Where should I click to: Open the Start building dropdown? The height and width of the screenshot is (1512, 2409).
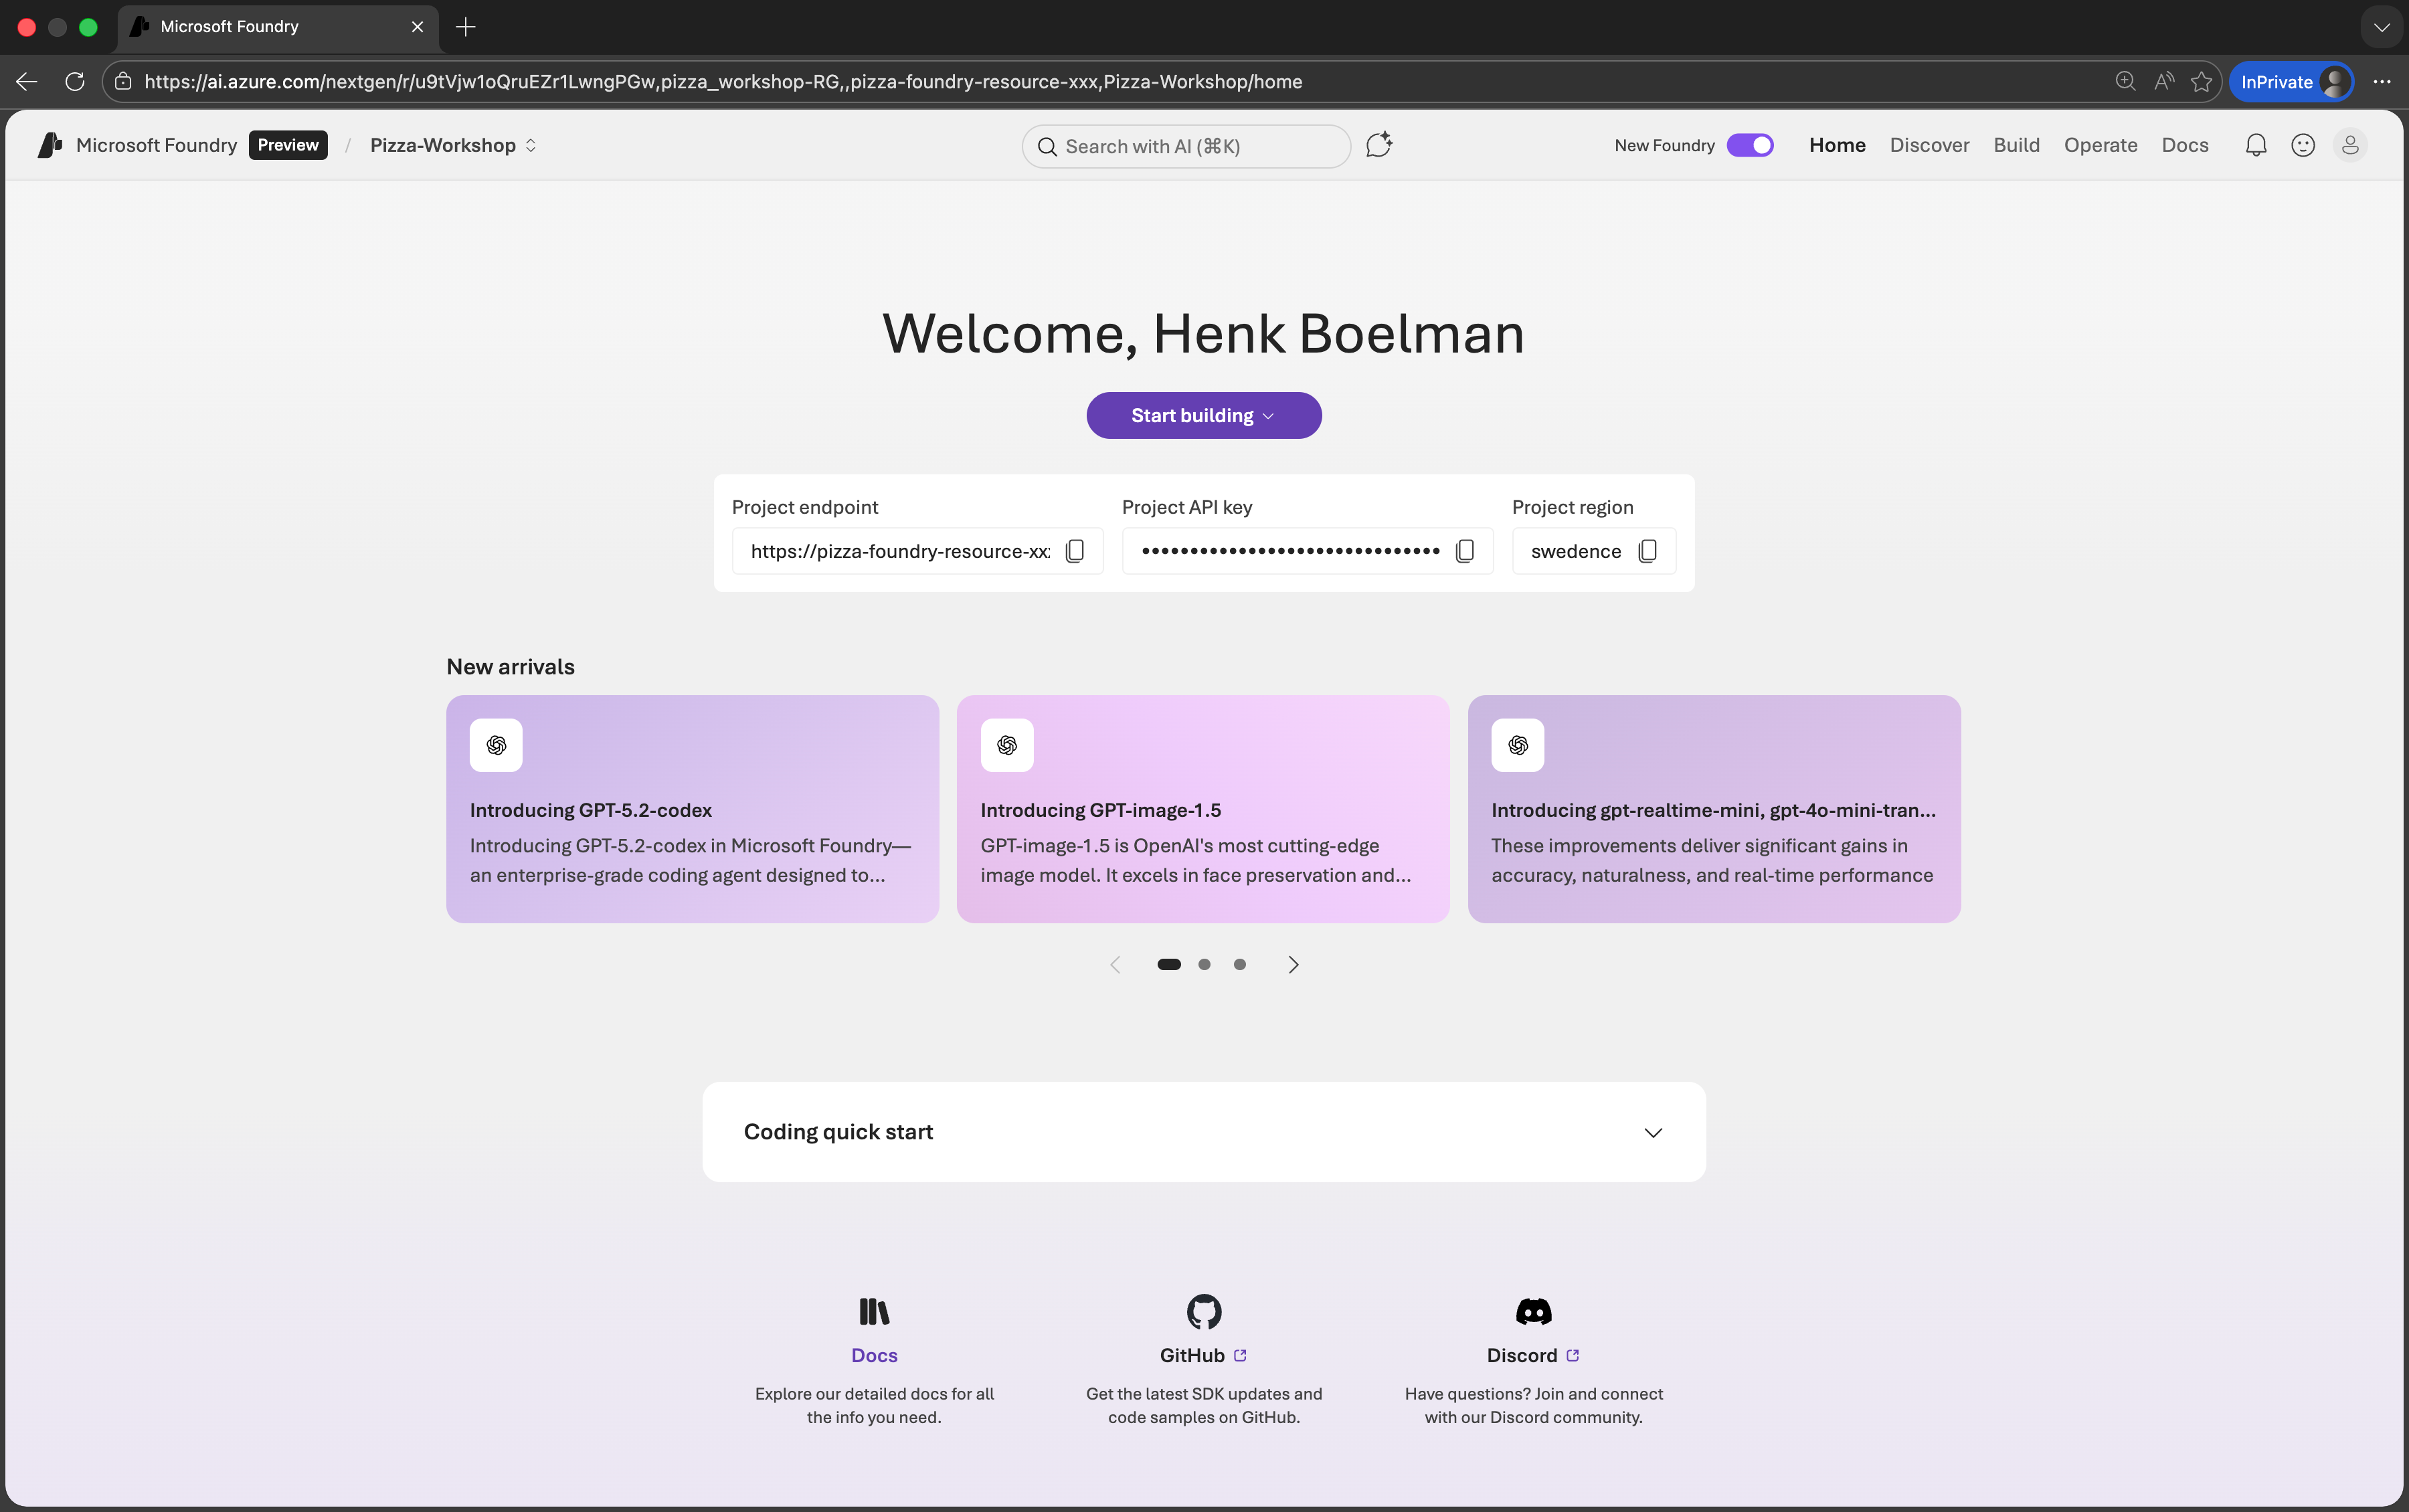point(1204,415)
